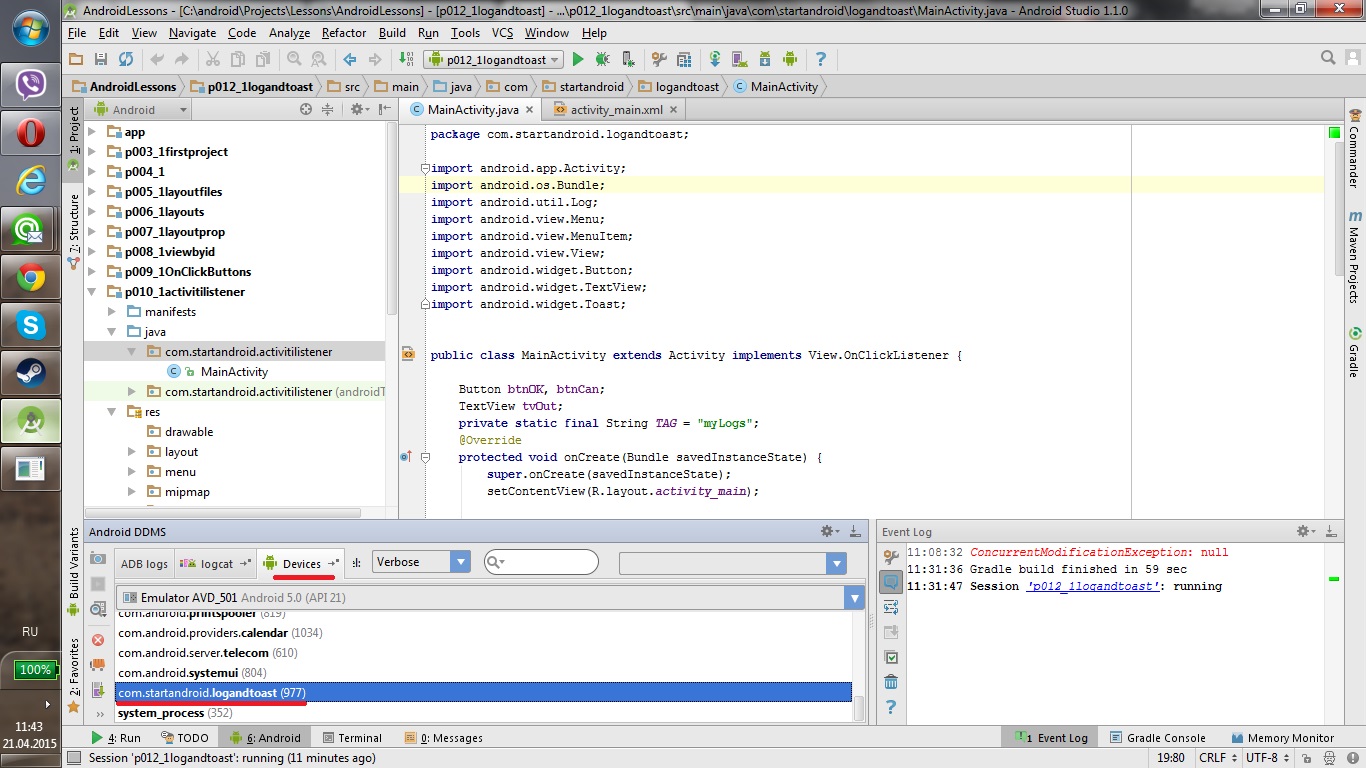Close the MainActivity.java tab

click(529, 110)
